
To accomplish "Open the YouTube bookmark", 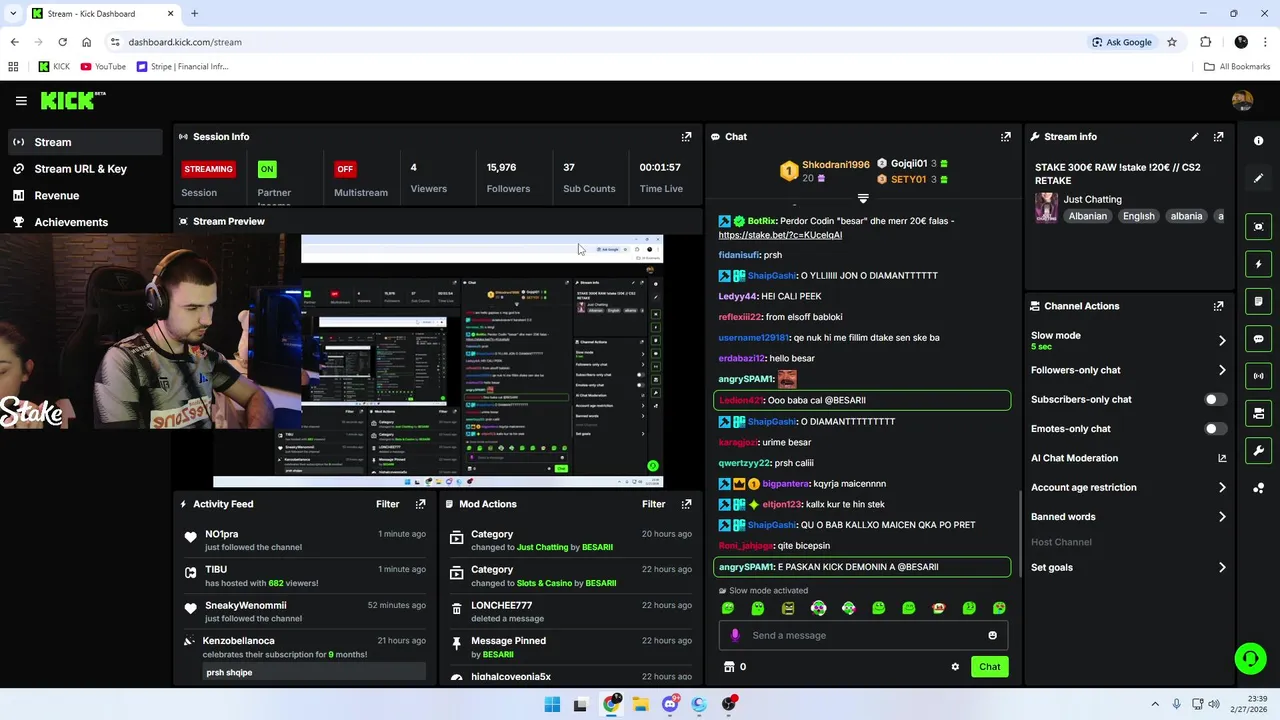I will [103, 67].
